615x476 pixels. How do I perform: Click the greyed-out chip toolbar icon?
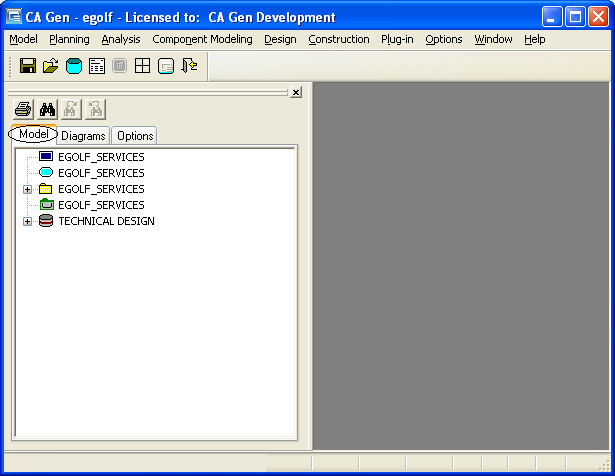coord(120,65)
